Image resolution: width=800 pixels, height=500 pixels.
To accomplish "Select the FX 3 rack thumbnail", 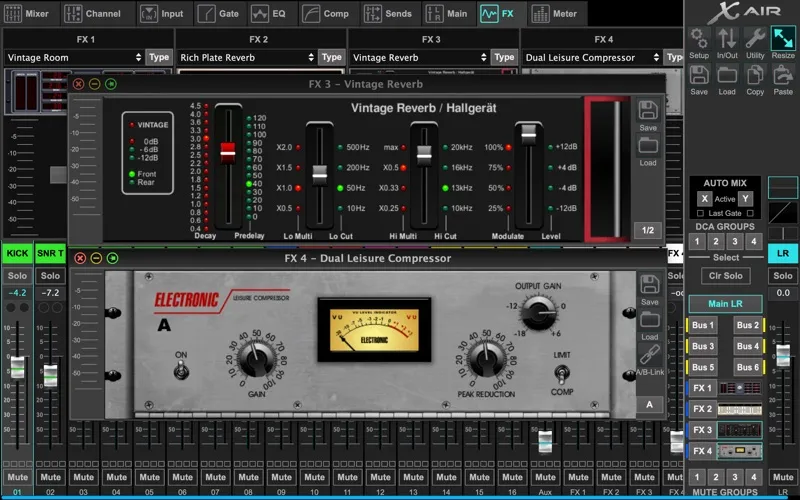I will [x=740, y=430].
